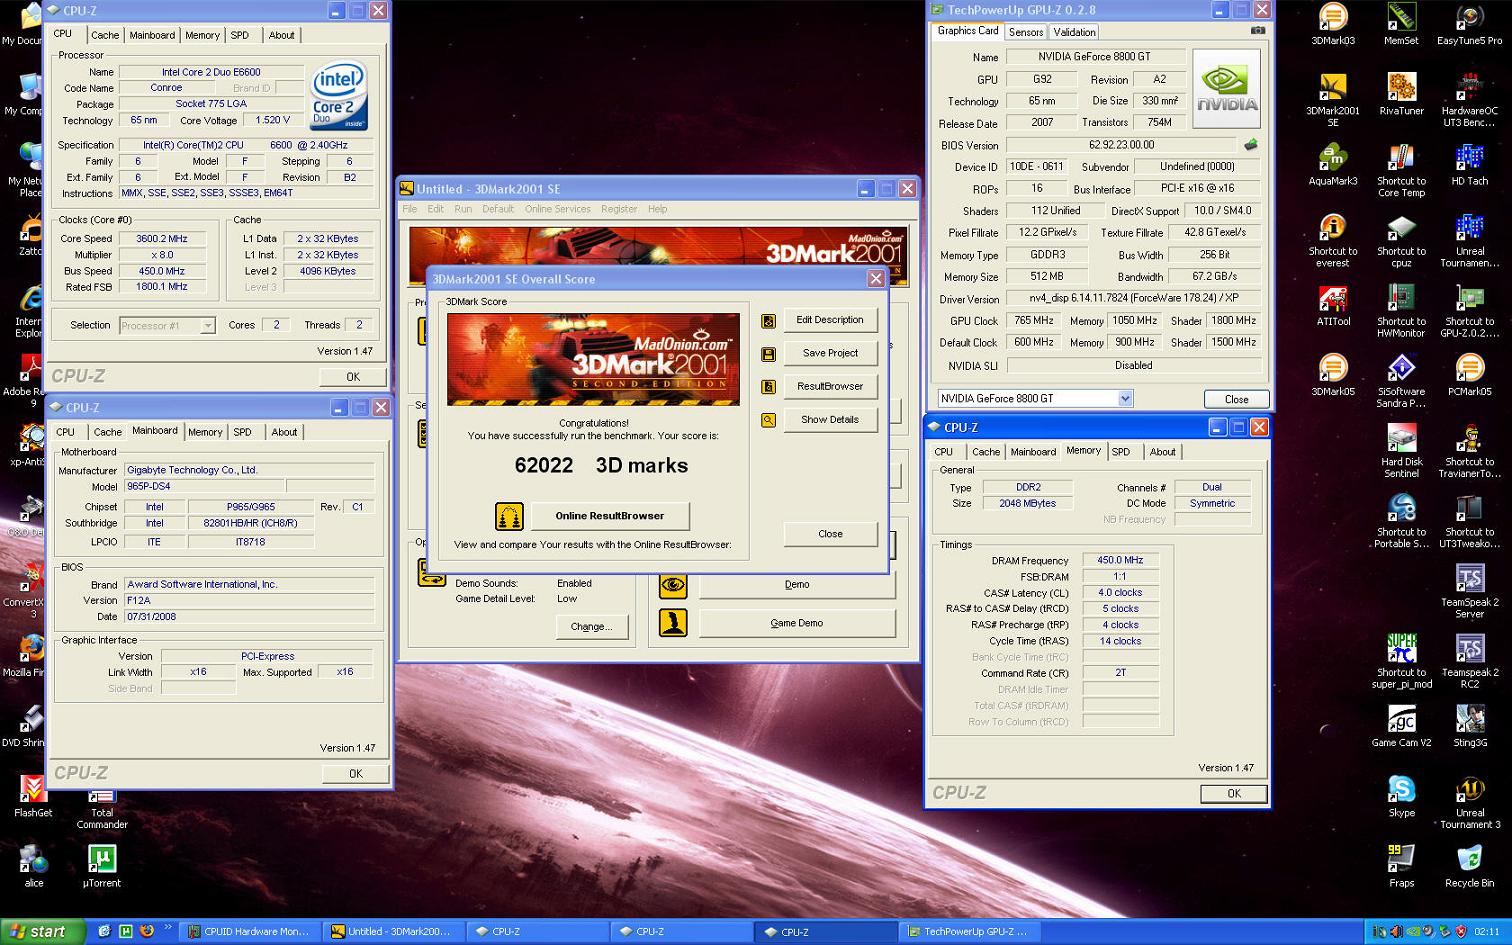
Task: Launch PCMark05 desktop icon
Action: 1469,375
